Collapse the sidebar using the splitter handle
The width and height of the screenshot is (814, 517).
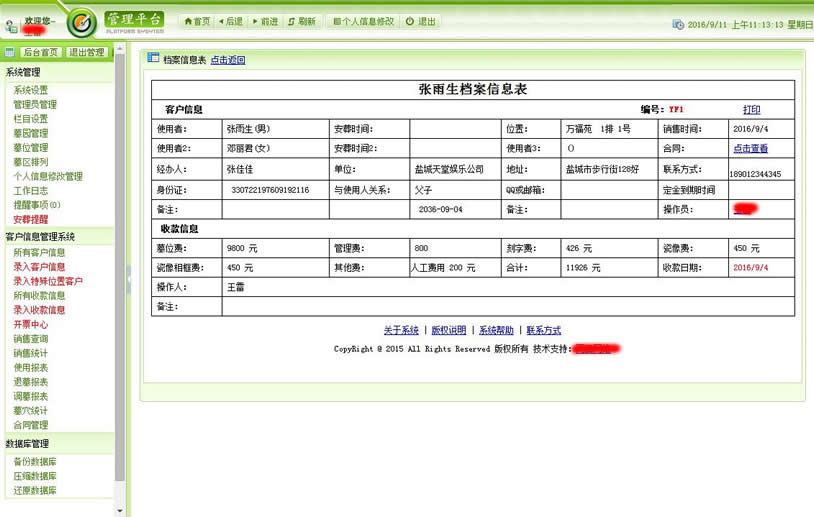pos(128,281)
